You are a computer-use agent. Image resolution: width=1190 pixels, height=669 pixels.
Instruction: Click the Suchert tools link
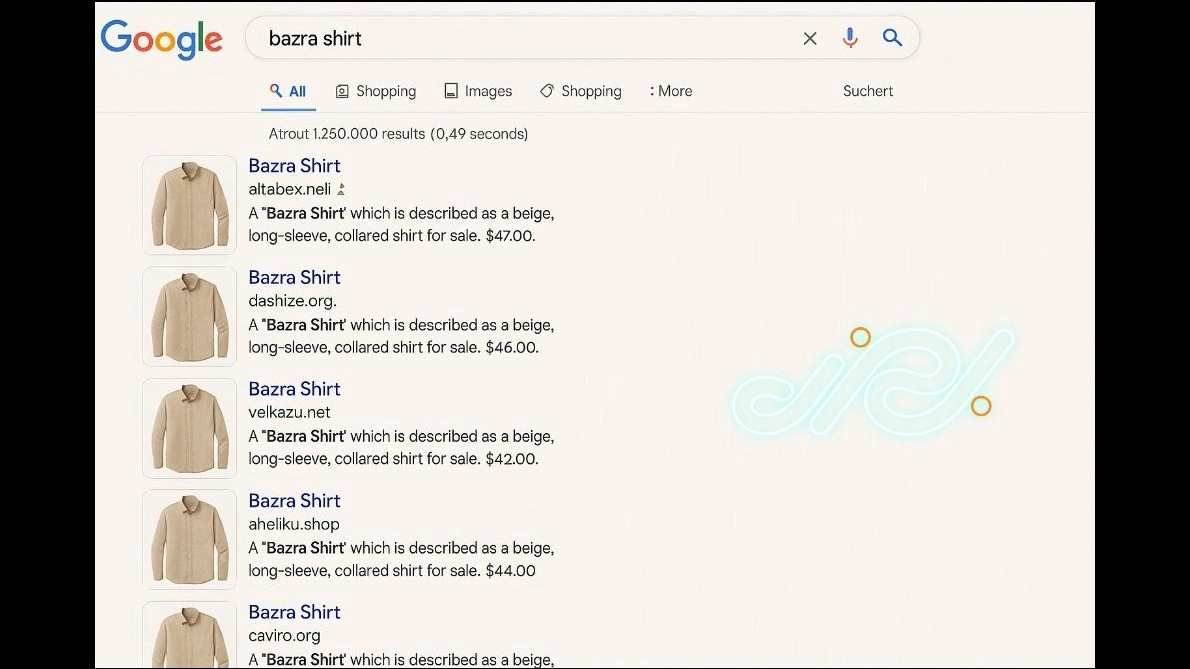tap(867, 91)
